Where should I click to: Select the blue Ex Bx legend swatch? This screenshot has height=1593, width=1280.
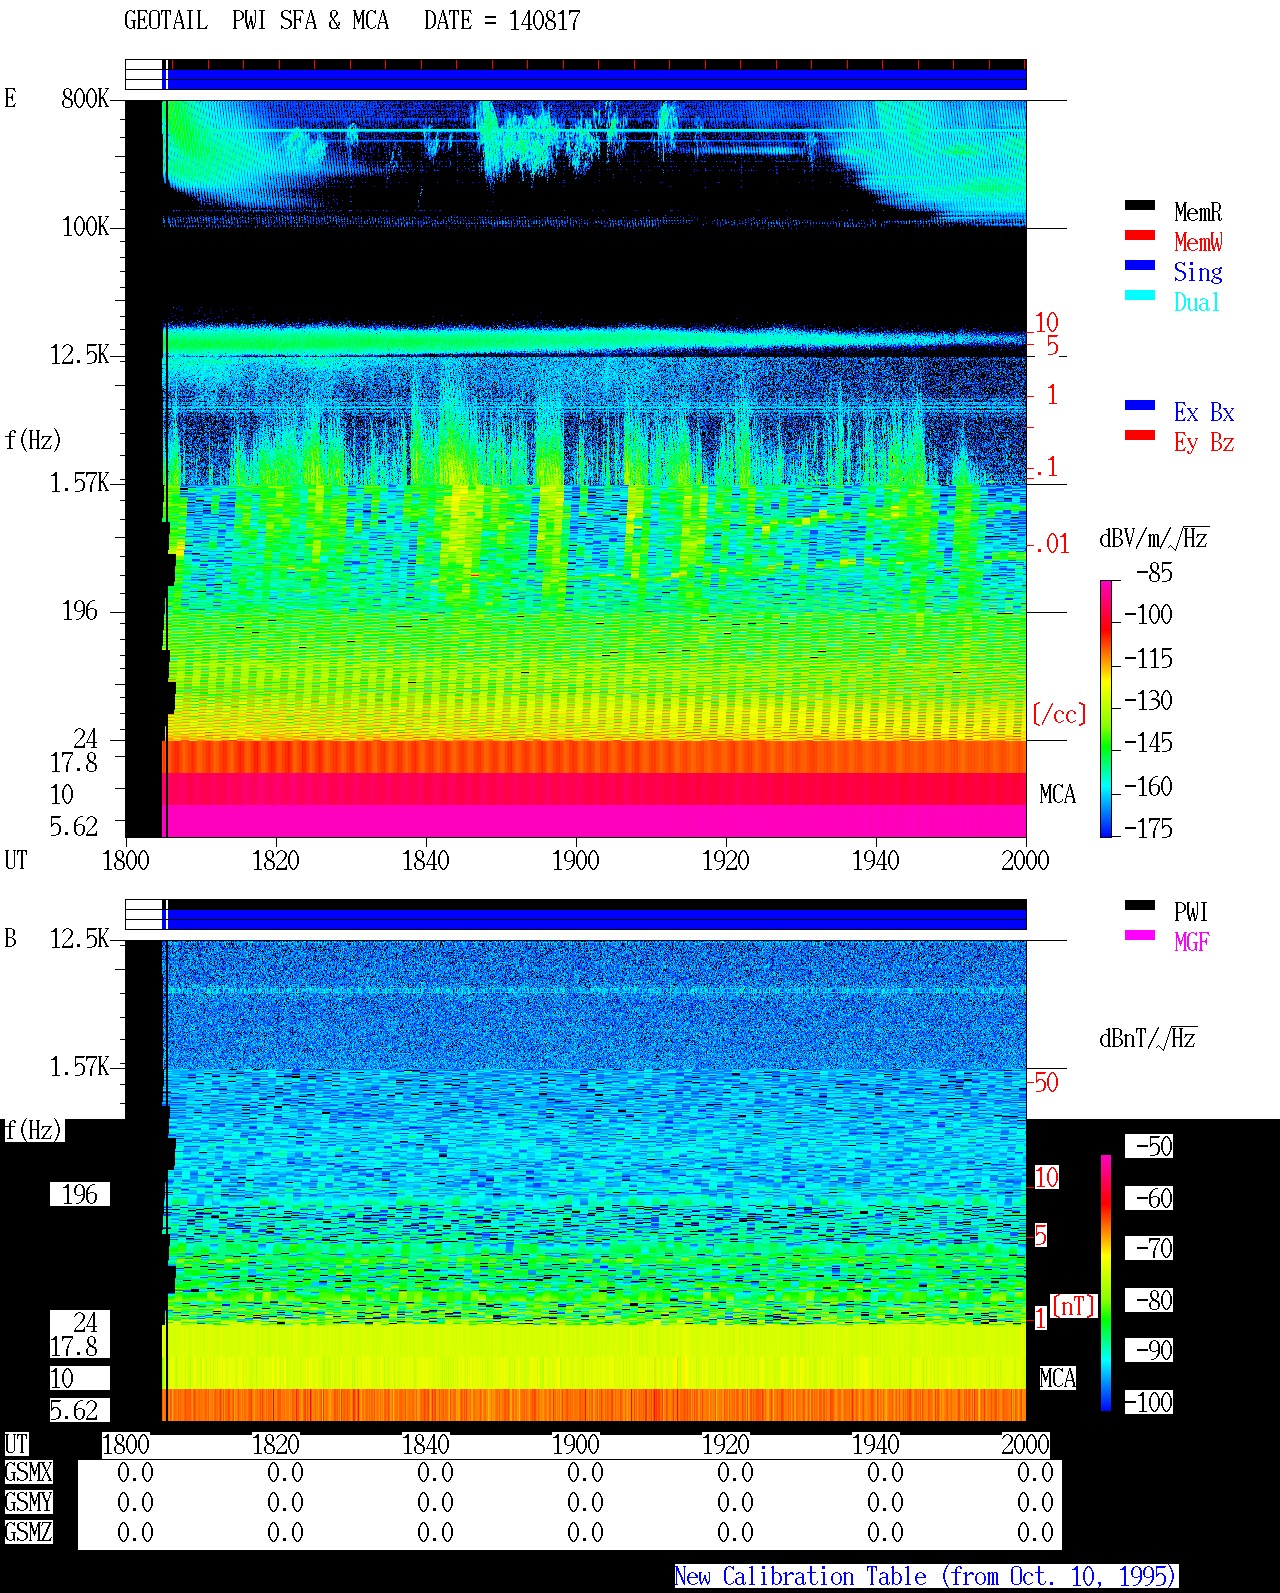point(1140,406)
